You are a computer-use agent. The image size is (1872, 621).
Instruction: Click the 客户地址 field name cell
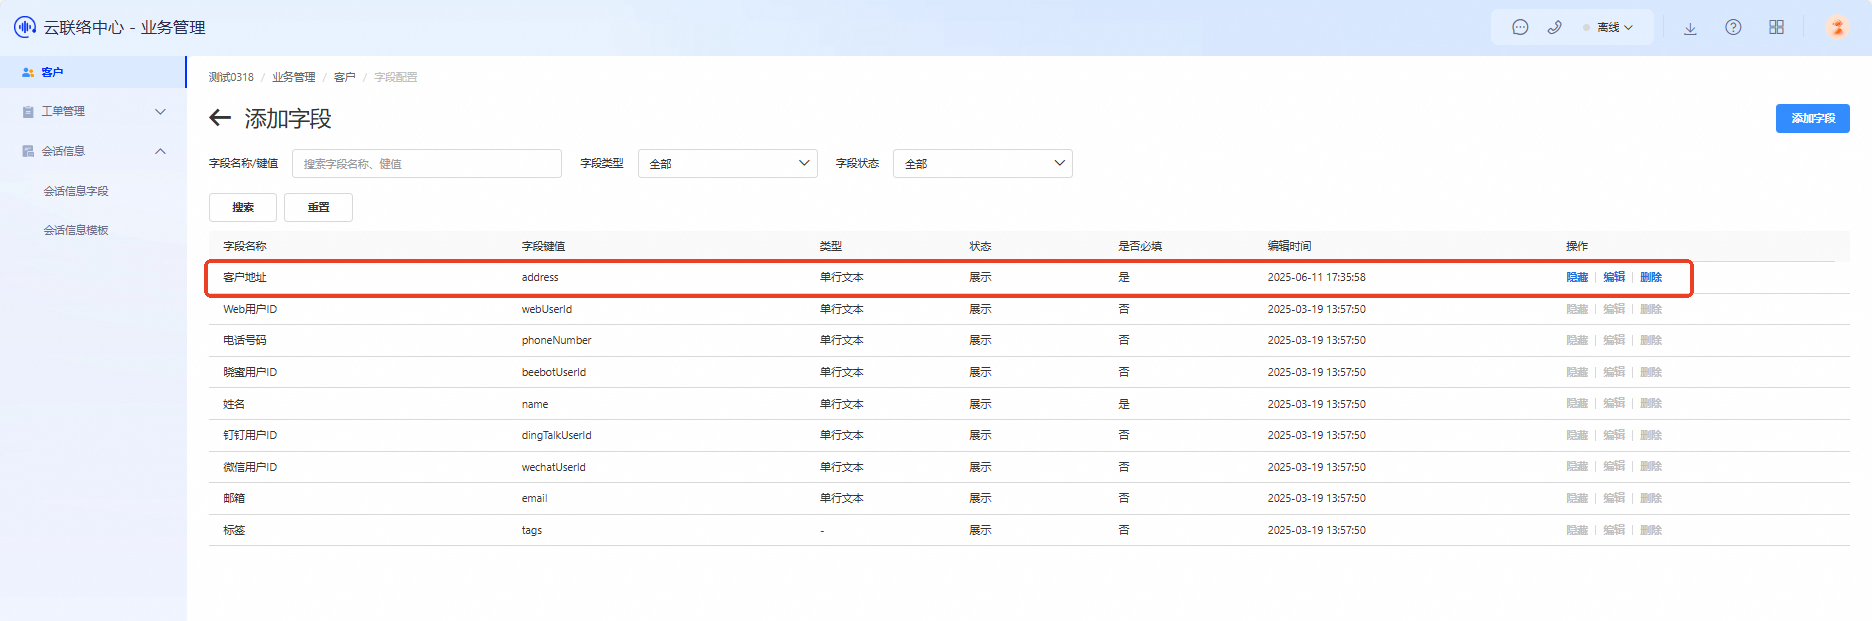pos(245,277)
